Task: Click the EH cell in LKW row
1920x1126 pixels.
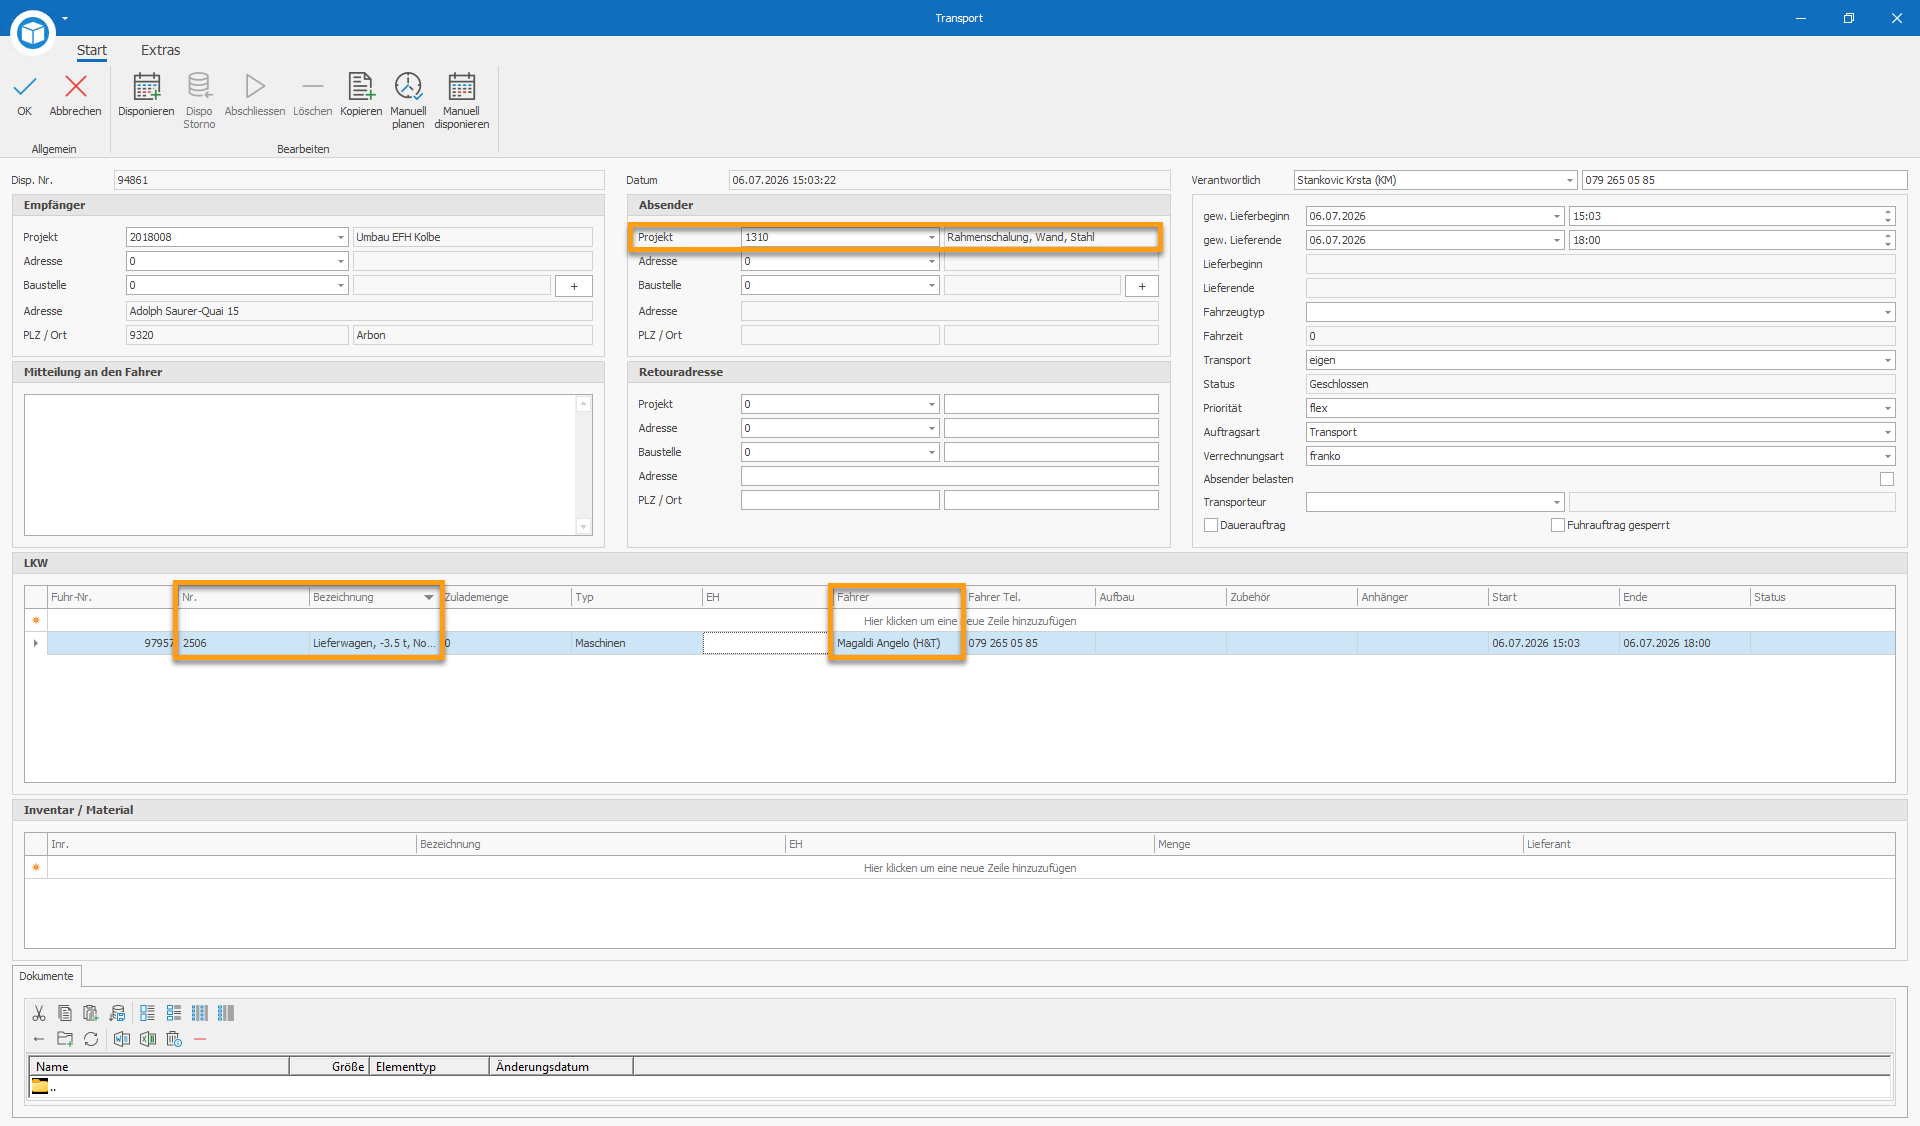Action: [x=765, y=643]
